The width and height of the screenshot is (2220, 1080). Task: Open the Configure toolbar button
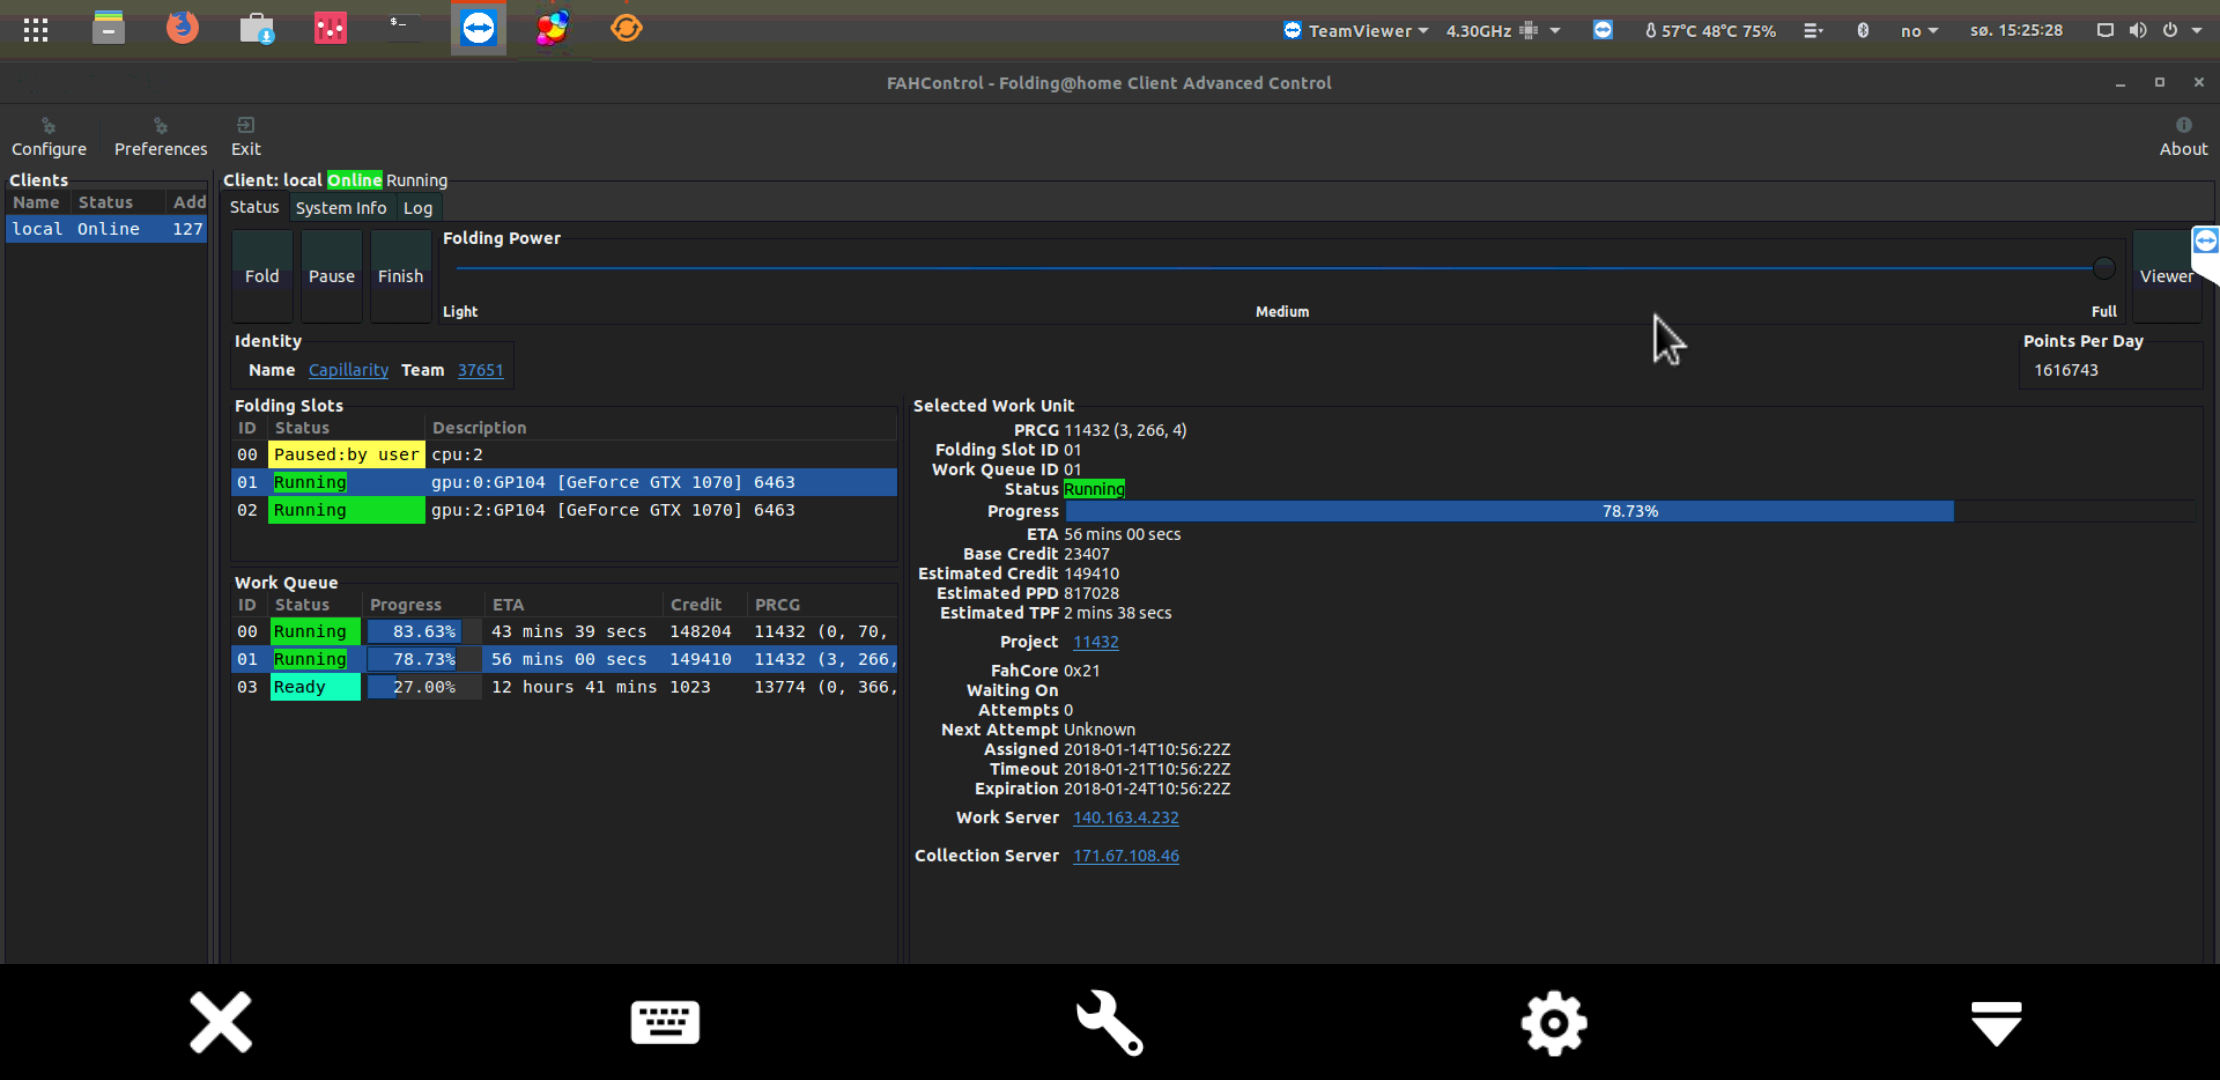pyautogui.click(x=49, y=137)
